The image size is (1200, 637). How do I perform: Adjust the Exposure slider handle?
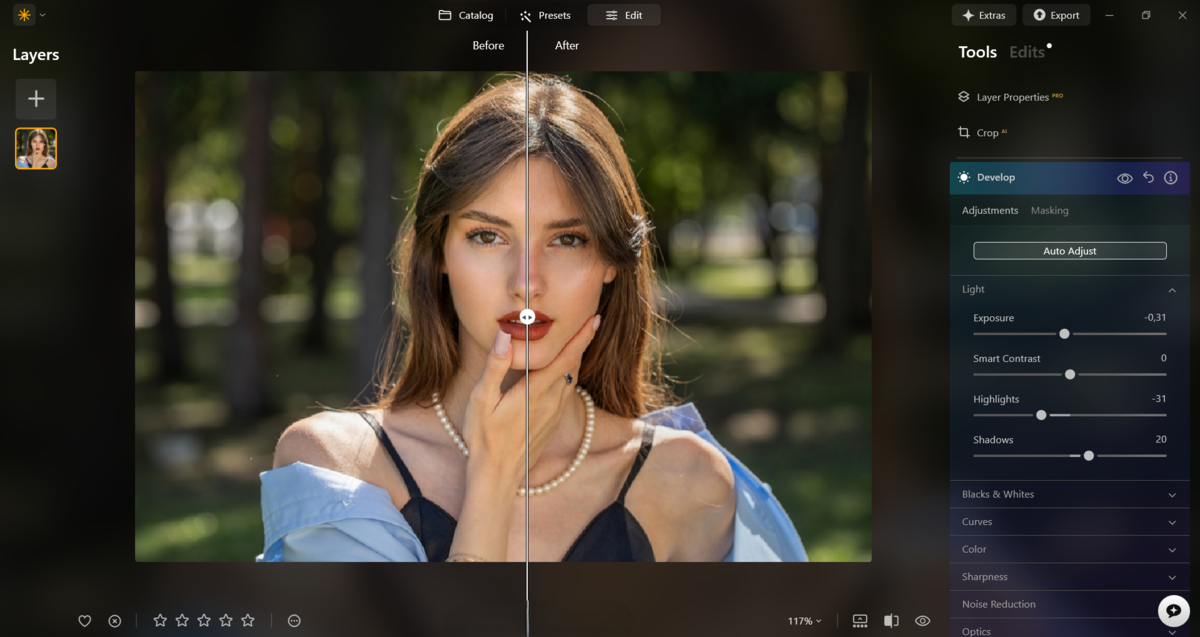[1064, 333]
